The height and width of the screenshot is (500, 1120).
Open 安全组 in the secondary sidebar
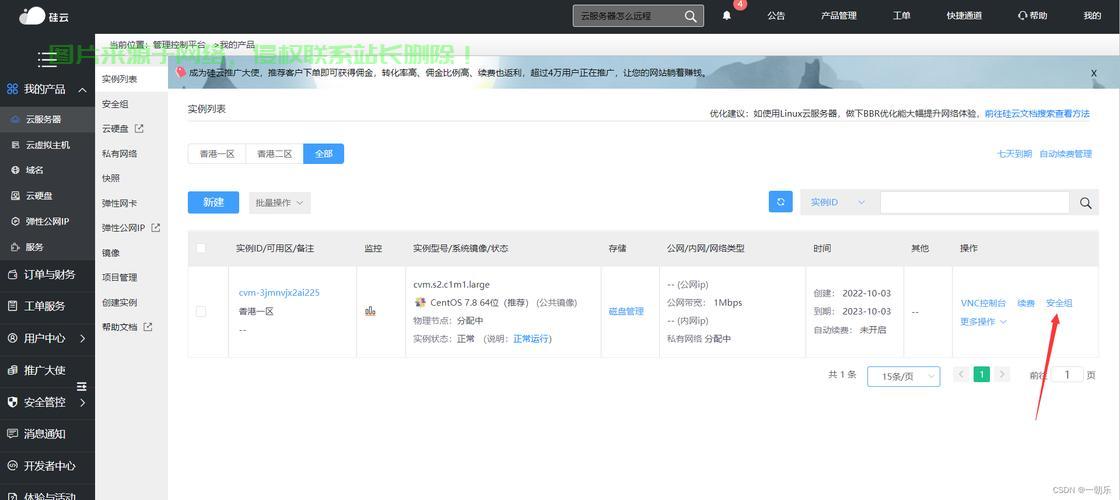point(115,104)
